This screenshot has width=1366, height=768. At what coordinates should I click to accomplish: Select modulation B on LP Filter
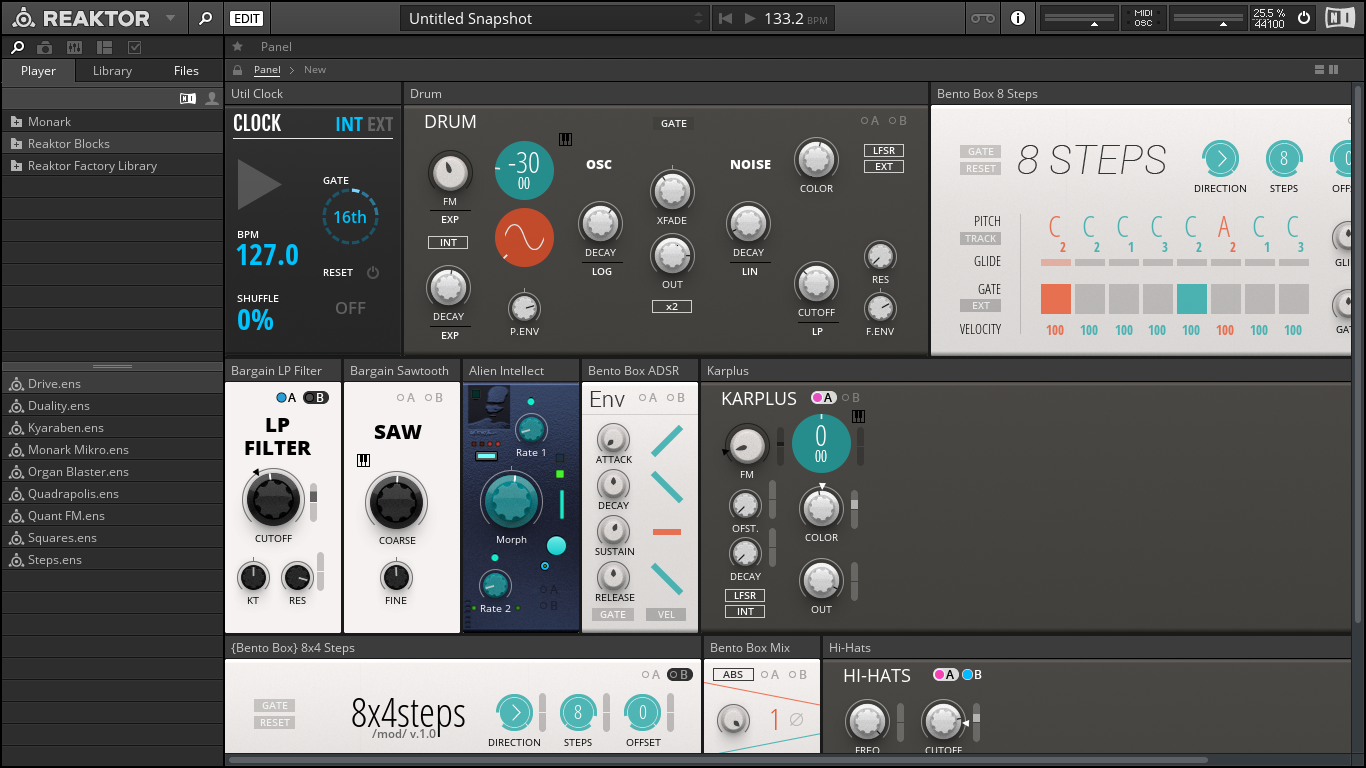coord(316,398)
